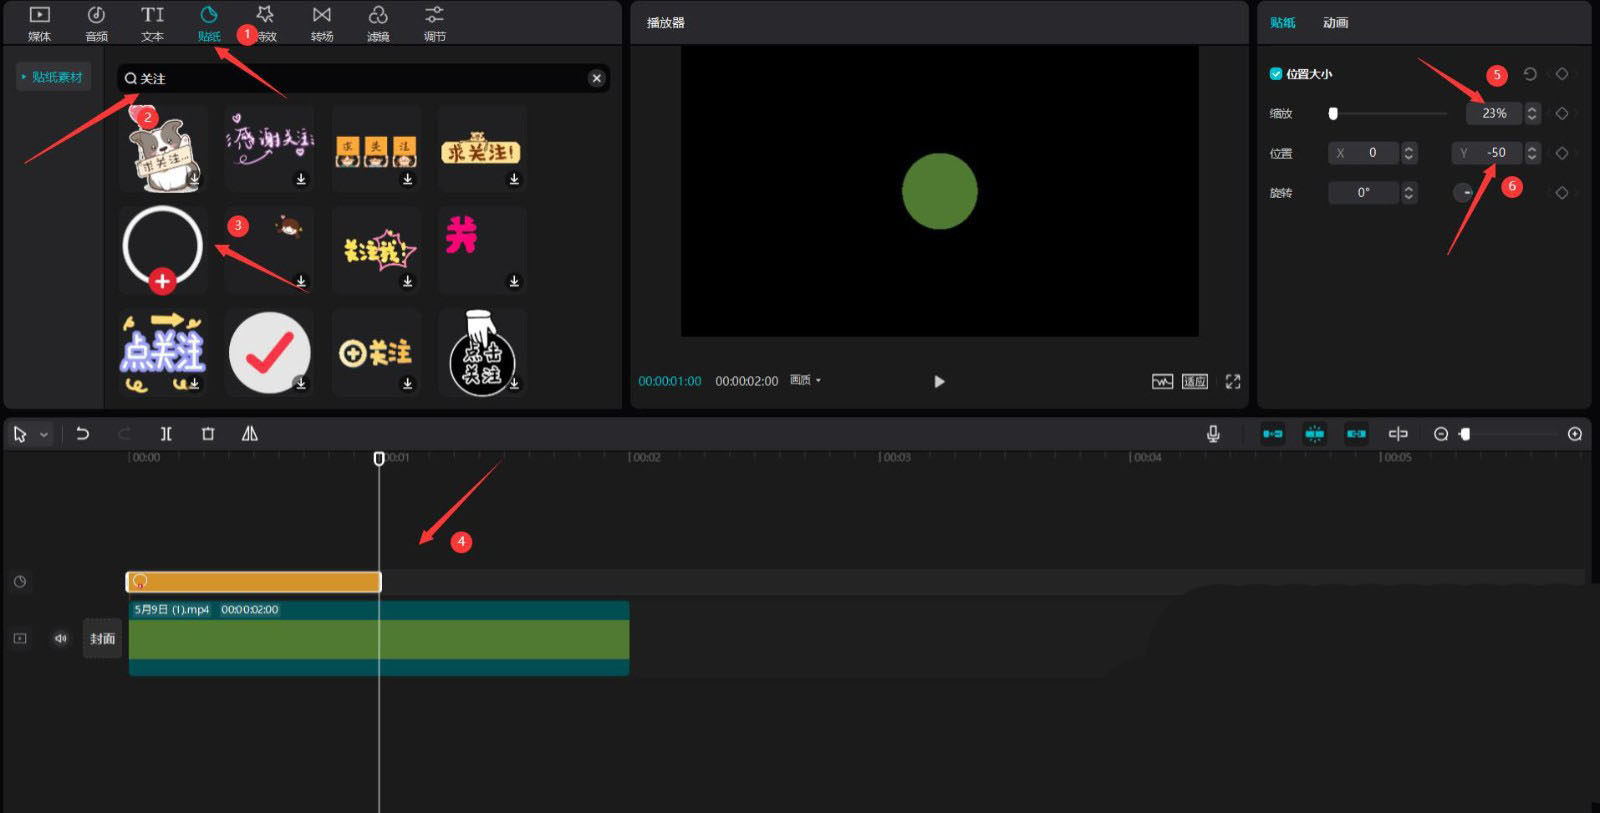Switch to the 动画 tab

(1335, 22)
